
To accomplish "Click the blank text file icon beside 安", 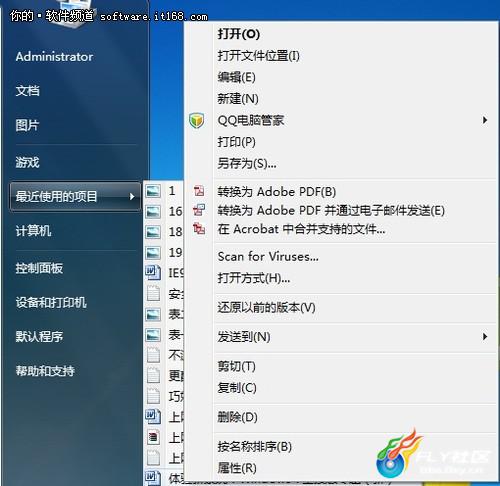I will (153, 293).
